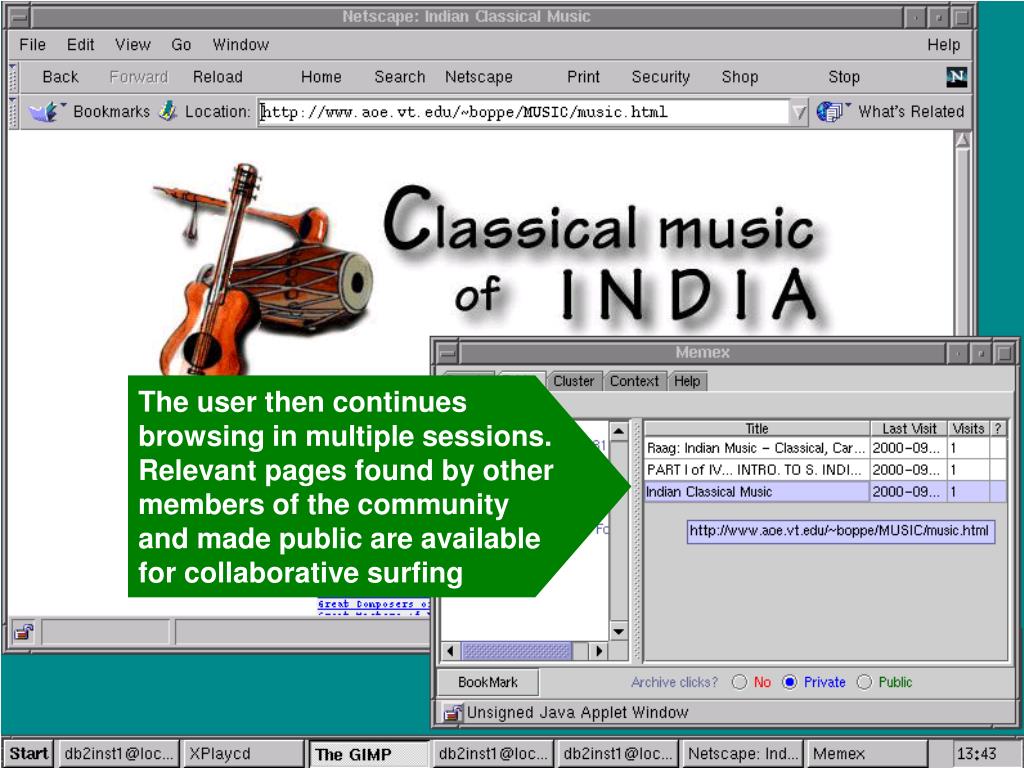Click the Great Composers link on the page

pyautogui.click(x=374, y=604)
